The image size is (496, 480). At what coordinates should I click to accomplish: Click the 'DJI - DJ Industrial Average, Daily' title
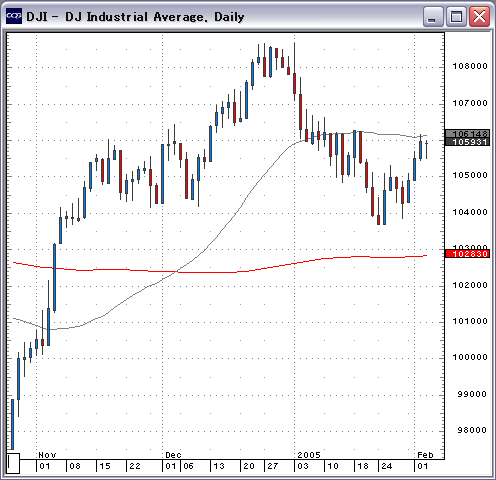[x=135, y=17]
